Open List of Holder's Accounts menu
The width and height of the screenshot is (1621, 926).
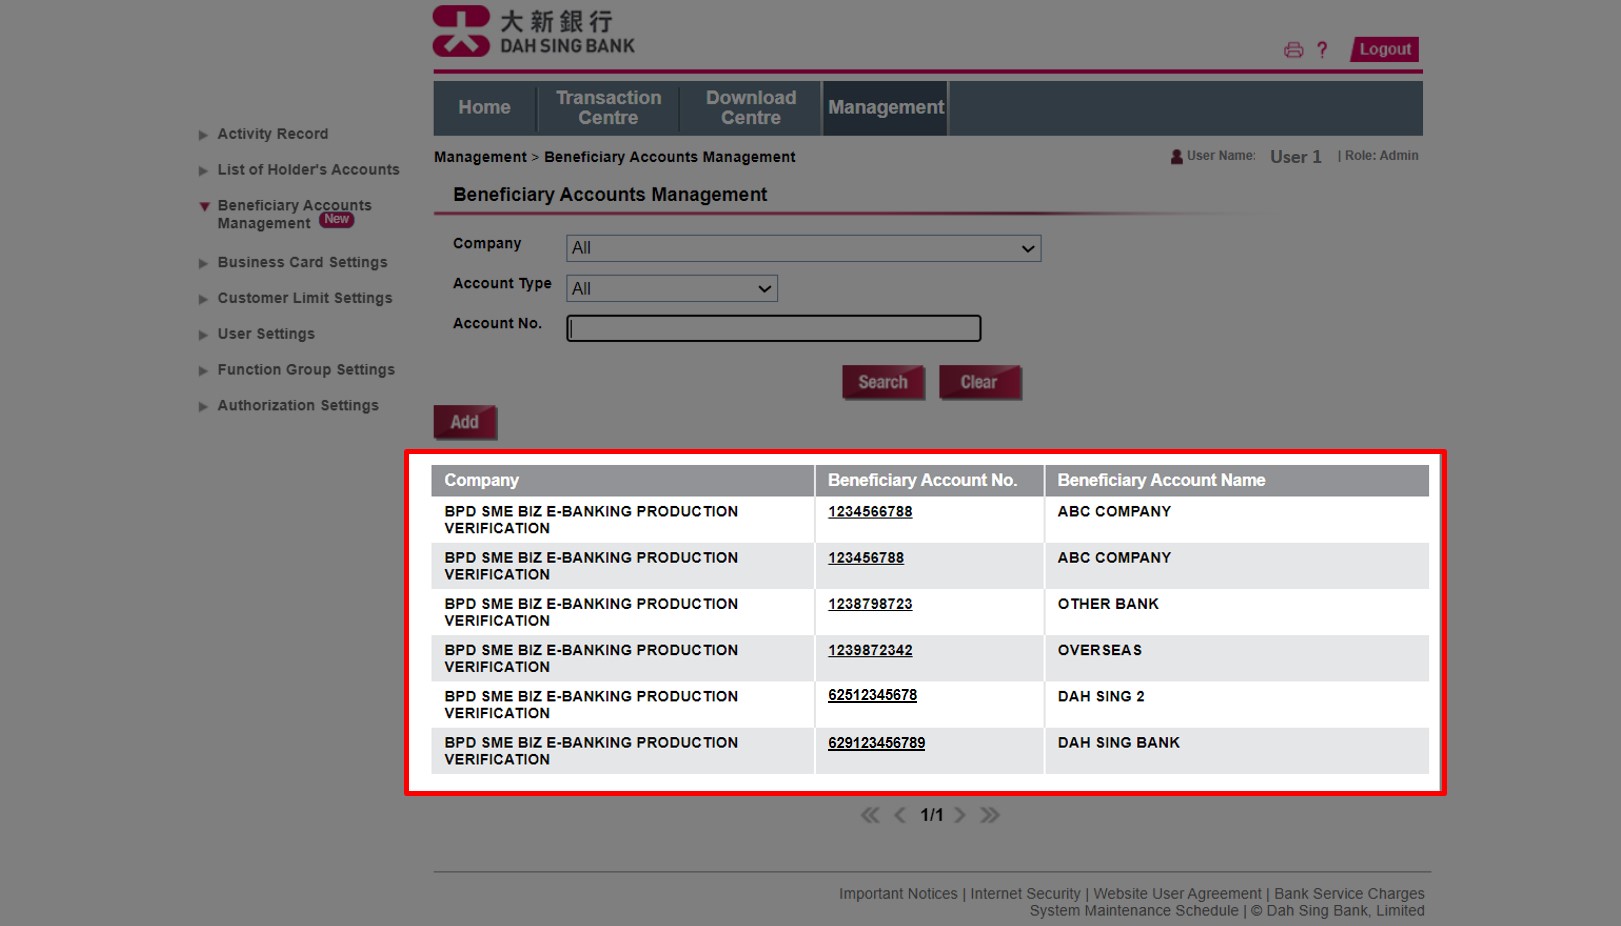[x=308, y=170]
